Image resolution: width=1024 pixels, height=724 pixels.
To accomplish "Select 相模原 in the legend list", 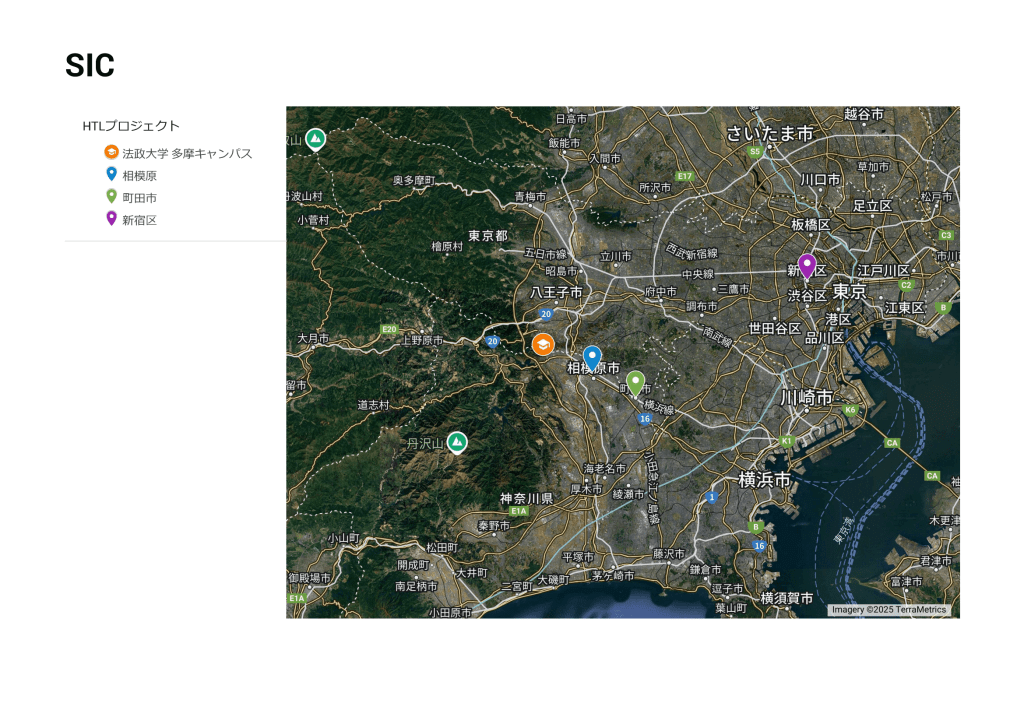I will pyautogui.click(x=139, y=176).
